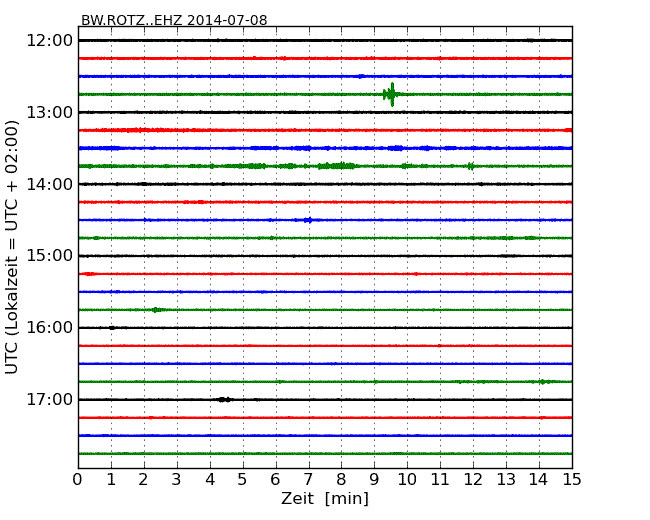
Task: Click the blue thickened burst near minute 10 on 13:30 trace
Action: coord(397,148)
